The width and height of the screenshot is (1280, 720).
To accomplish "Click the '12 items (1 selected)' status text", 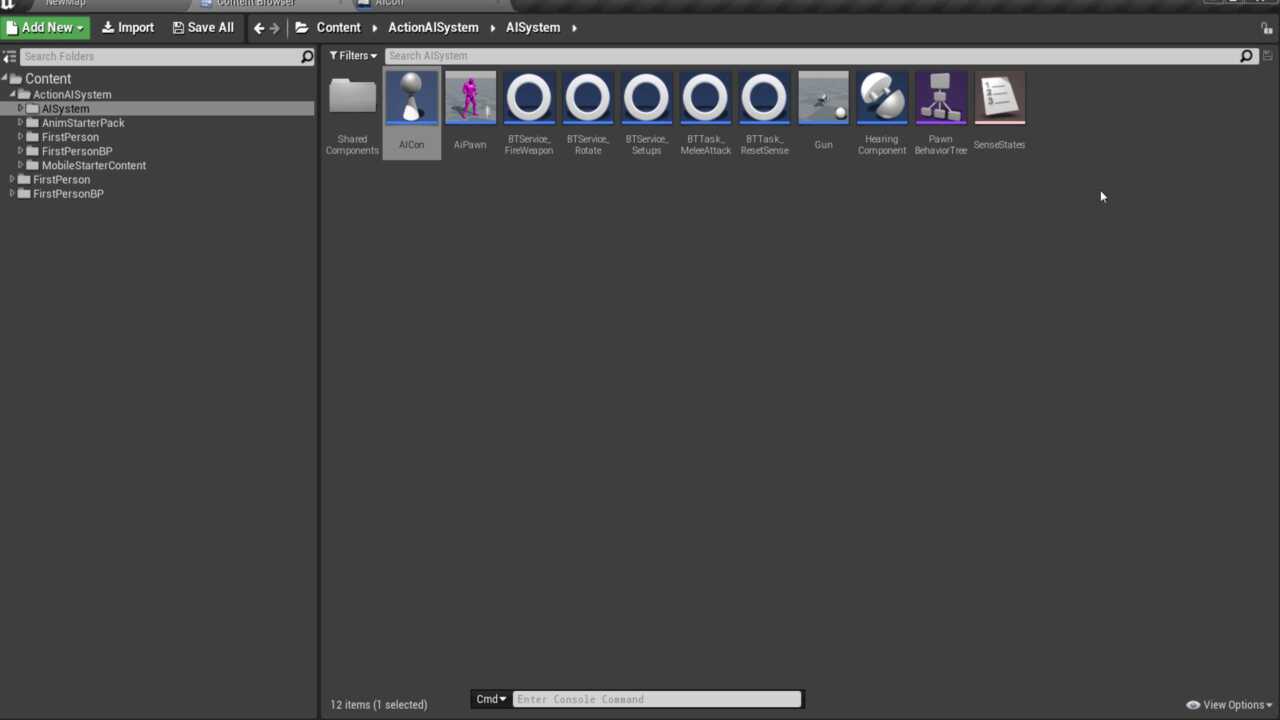I will (x=379, y=705).
